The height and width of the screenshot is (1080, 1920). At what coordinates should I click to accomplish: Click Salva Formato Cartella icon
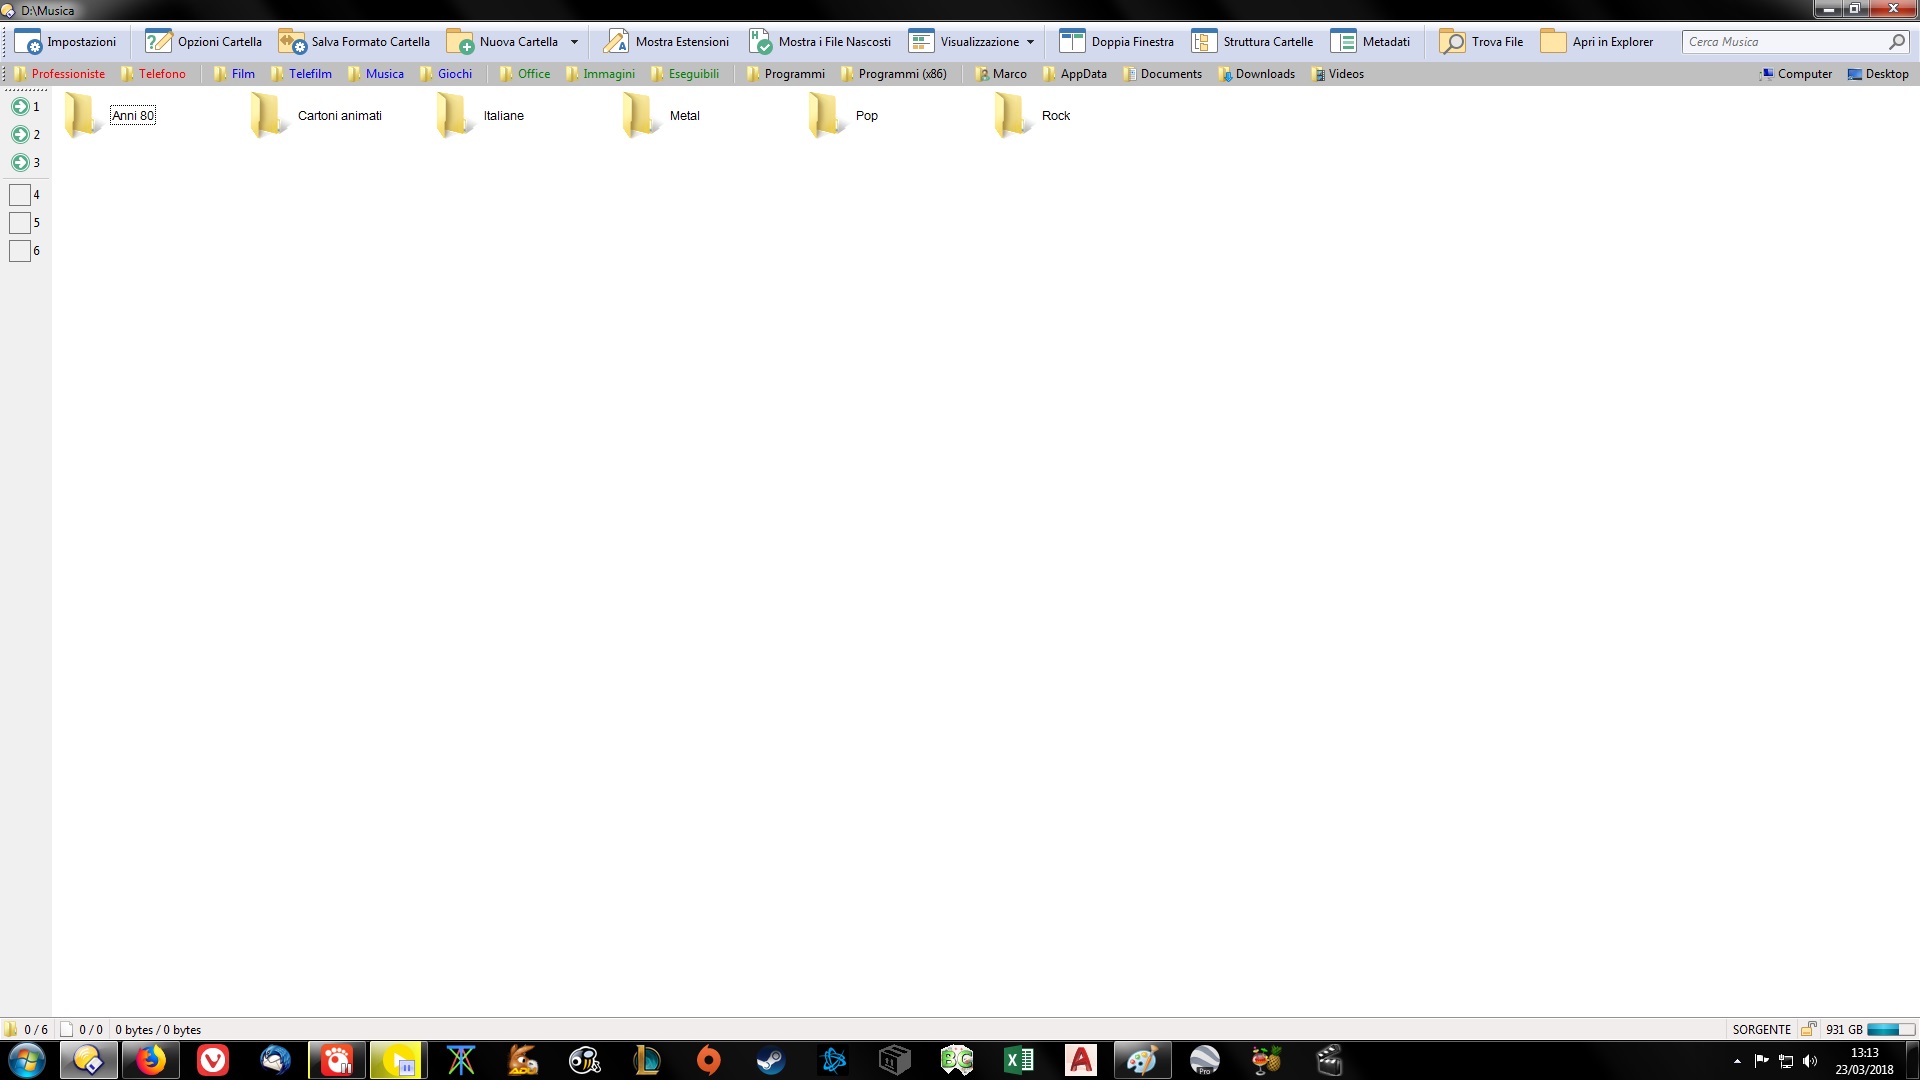click(292, 42)
